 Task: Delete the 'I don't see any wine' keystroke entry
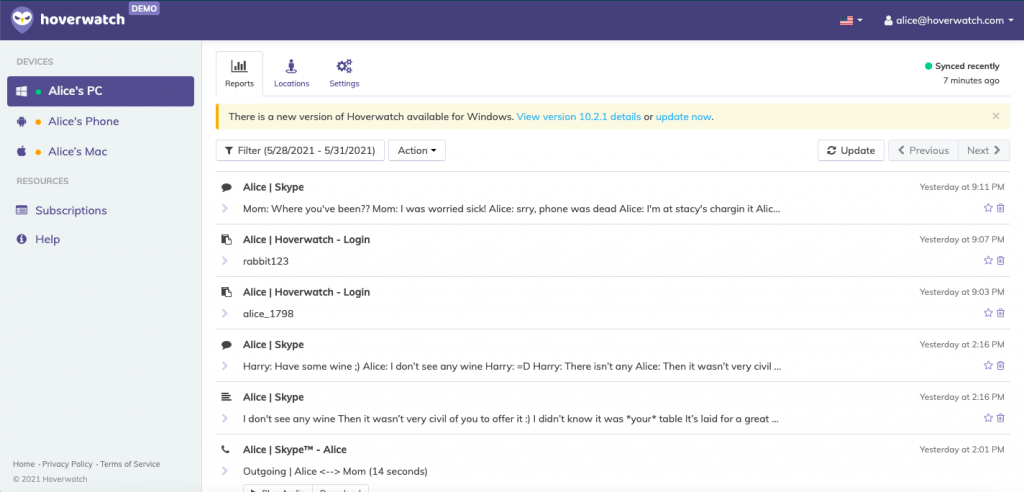coord(1000,418)
